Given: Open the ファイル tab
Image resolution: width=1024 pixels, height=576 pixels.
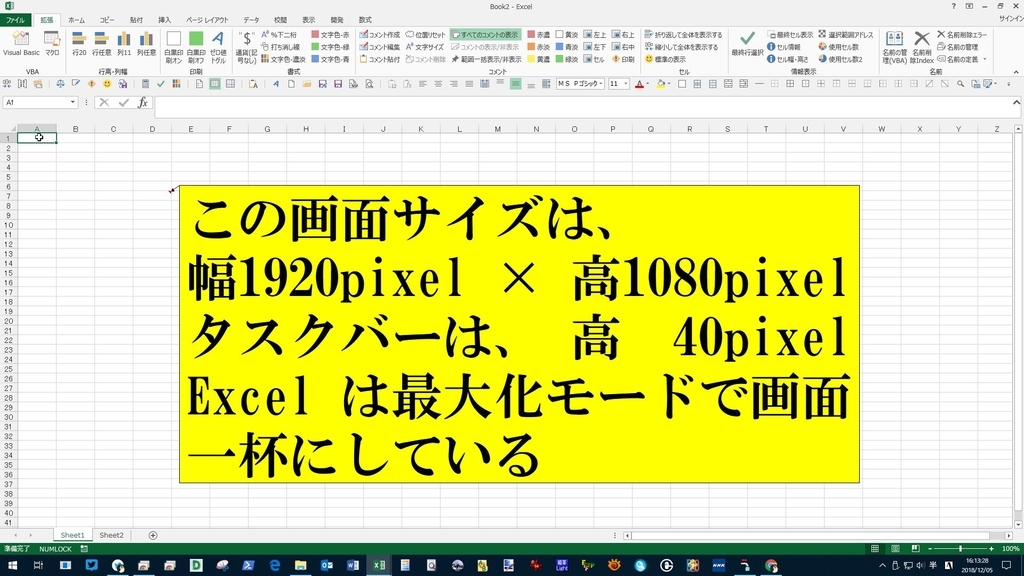Looking at the screenshot, I should click(15, 20).
